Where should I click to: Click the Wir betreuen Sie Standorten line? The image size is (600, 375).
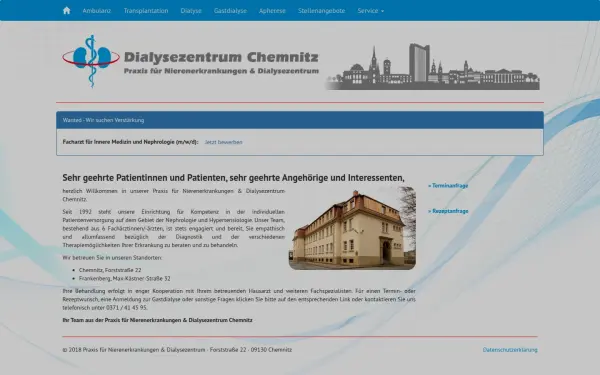(x=112, y=258)
